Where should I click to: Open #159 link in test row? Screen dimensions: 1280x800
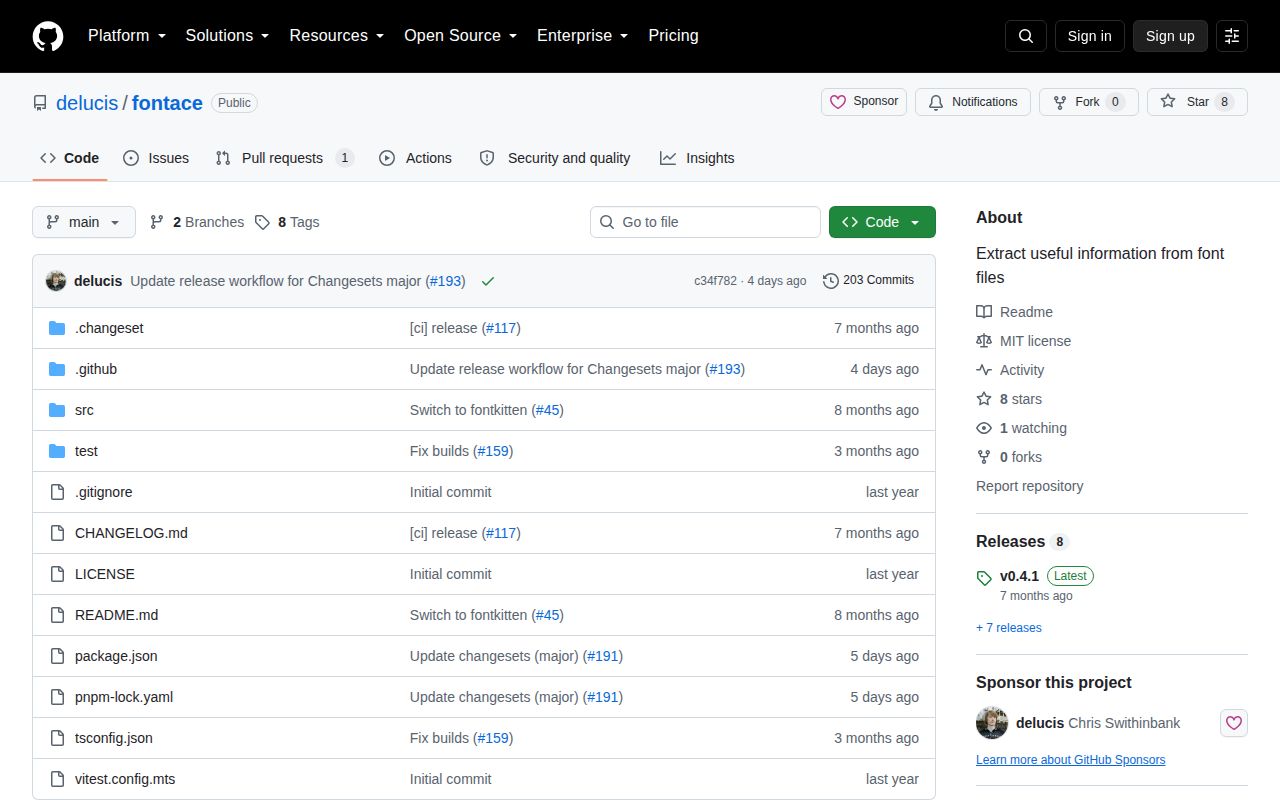pyautogui.click(x=493, y=451)
